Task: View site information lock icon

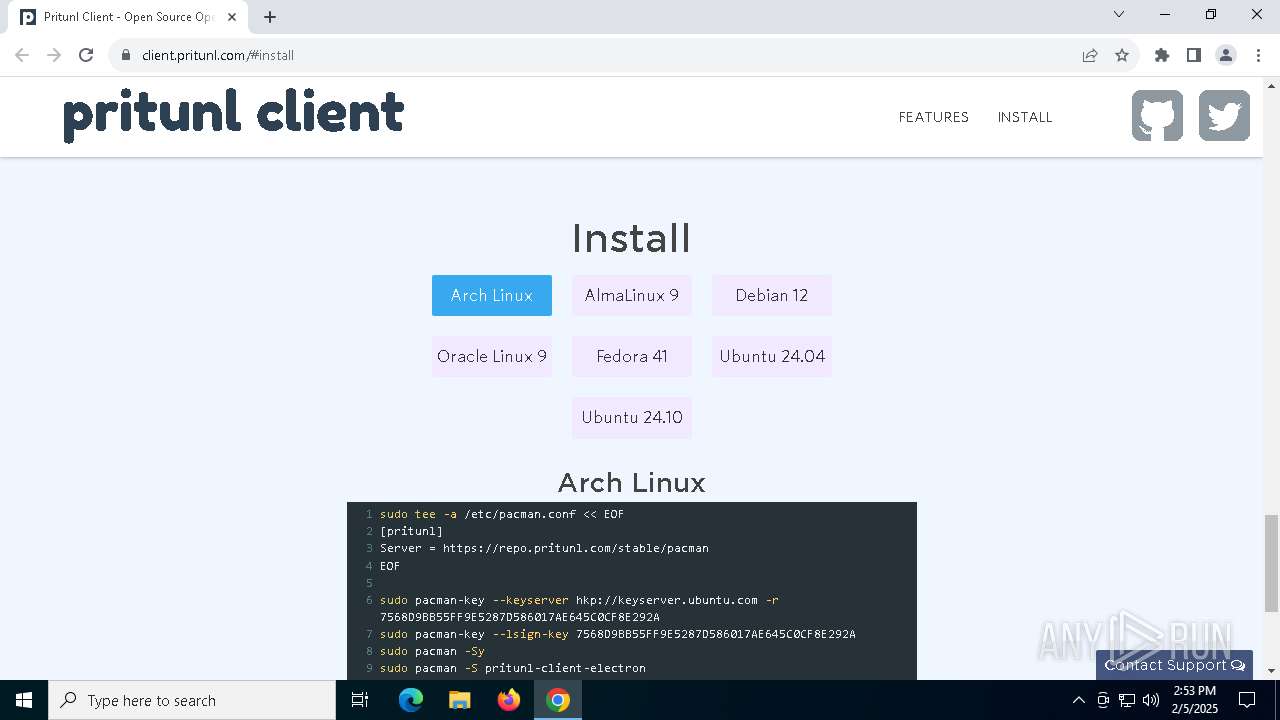Action: click(x=126, y=55)
